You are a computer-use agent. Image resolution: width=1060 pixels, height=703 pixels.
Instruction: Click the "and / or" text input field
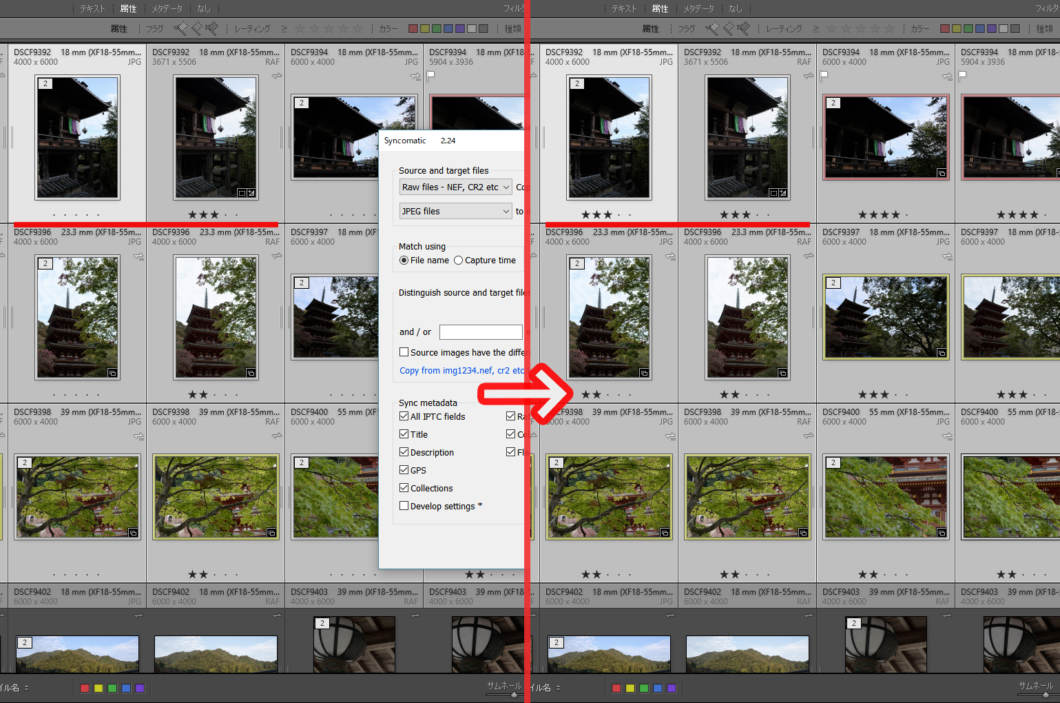click(480, 332)
